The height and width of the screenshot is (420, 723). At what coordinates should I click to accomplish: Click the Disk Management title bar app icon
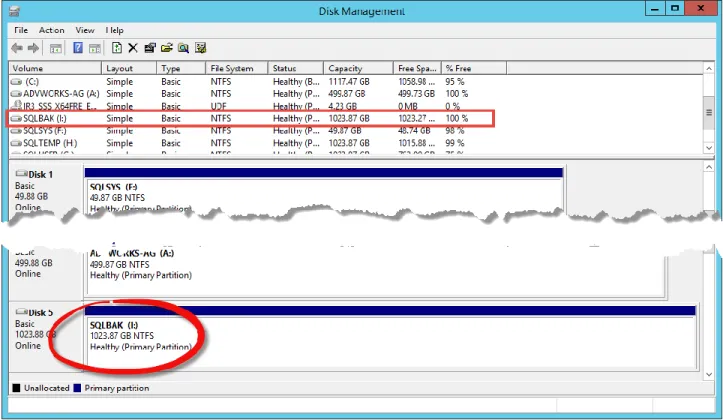(x=14, y=11)
